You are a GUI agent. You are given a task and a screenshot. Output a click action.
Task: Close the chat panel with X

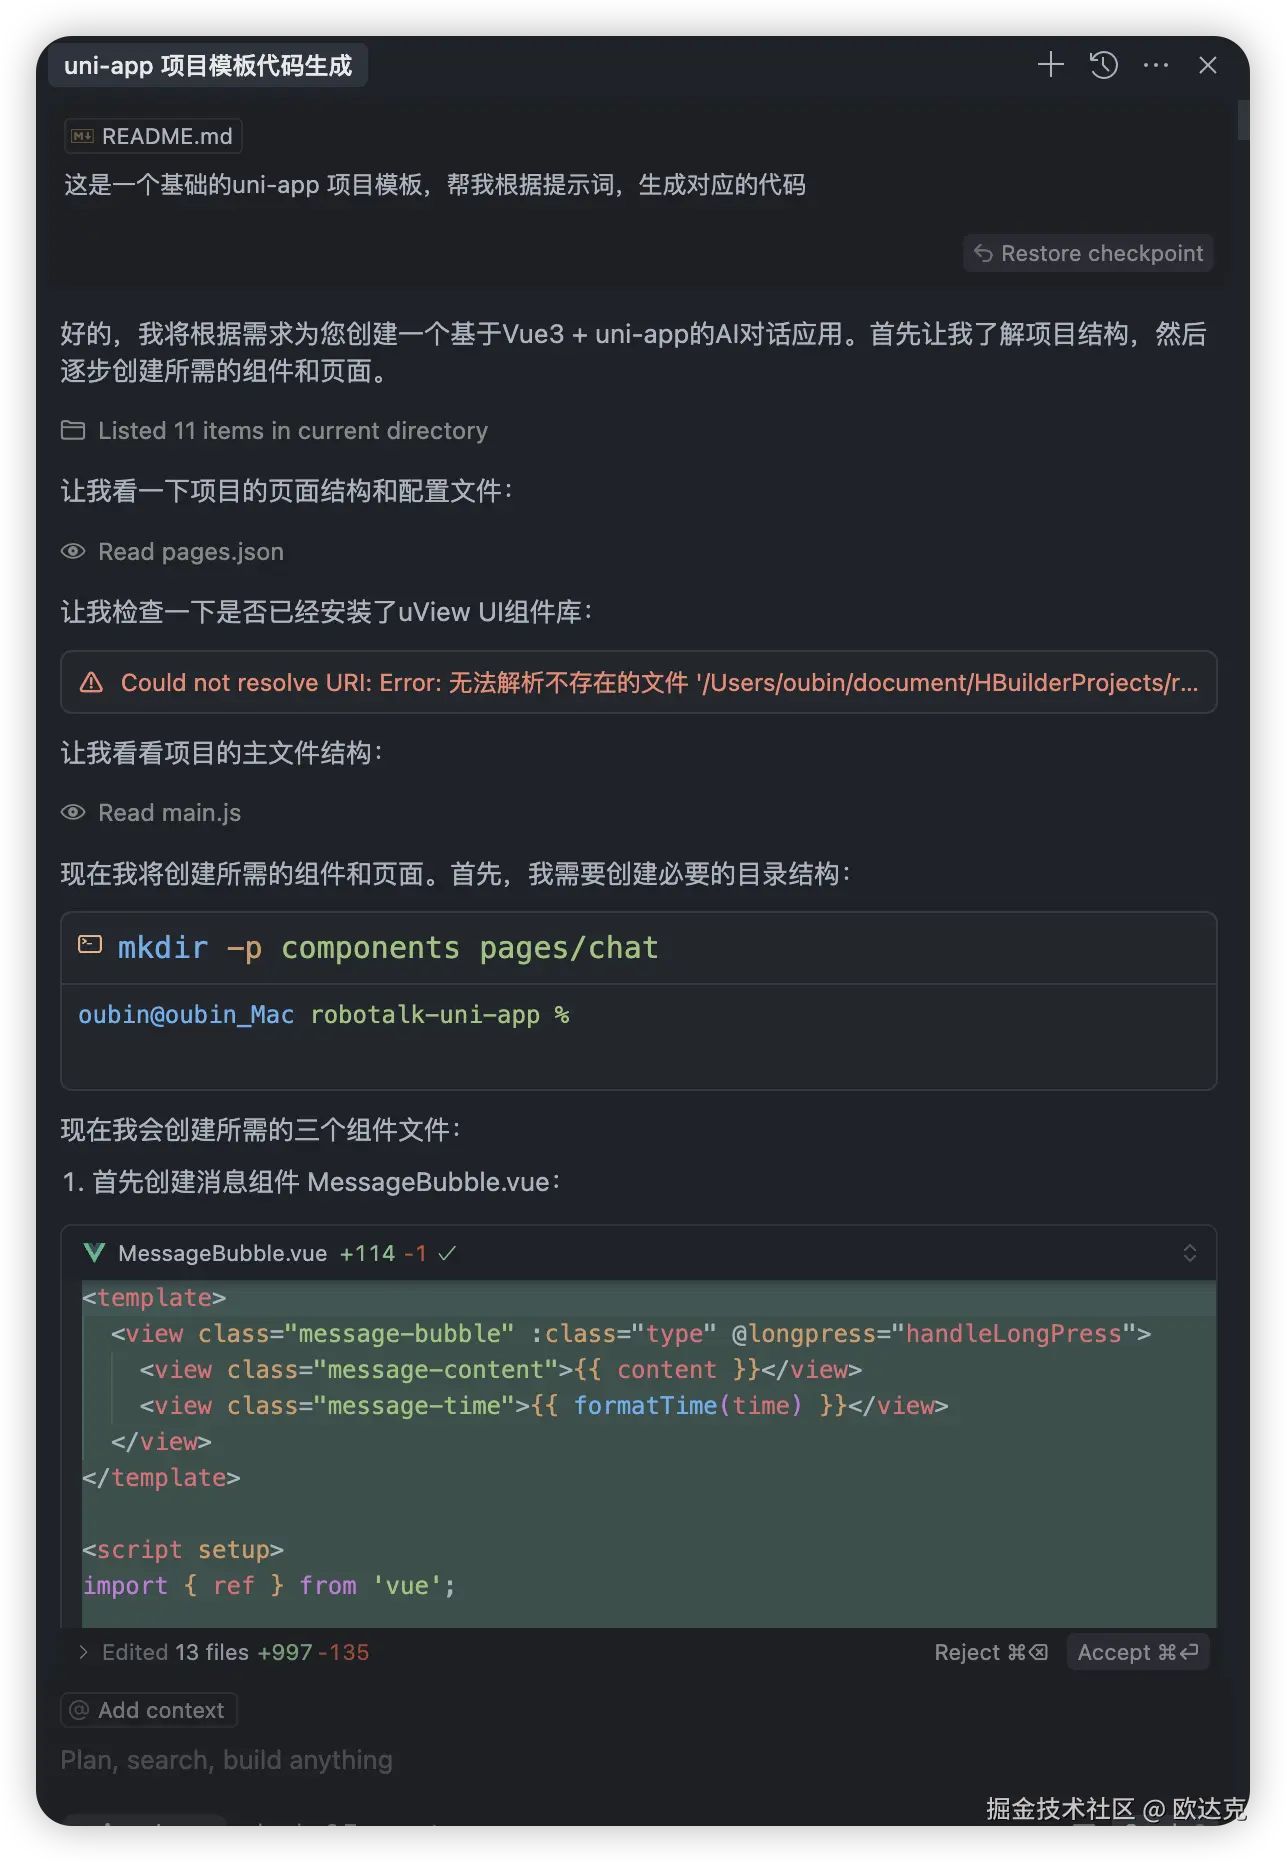tap(1208, 66)
